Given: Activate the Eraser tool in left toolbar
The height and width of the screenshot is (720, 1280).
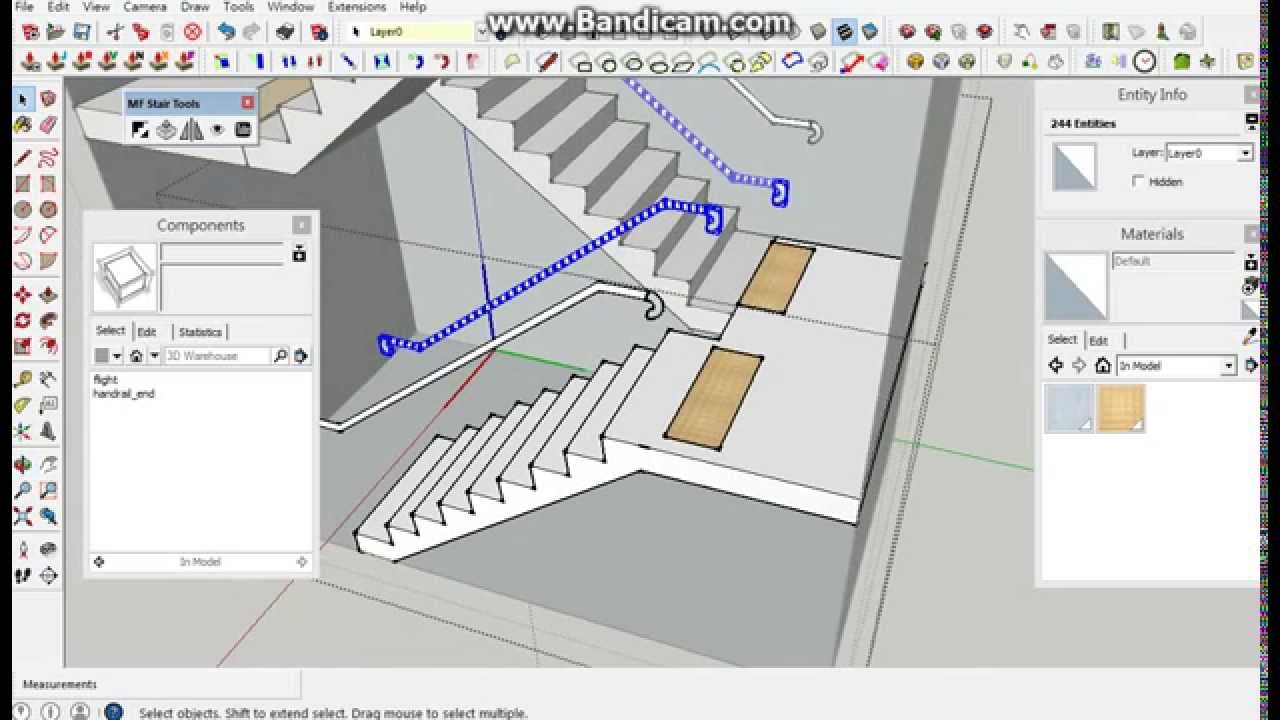Looking at the screenshot, I should [x=48, y=126].
